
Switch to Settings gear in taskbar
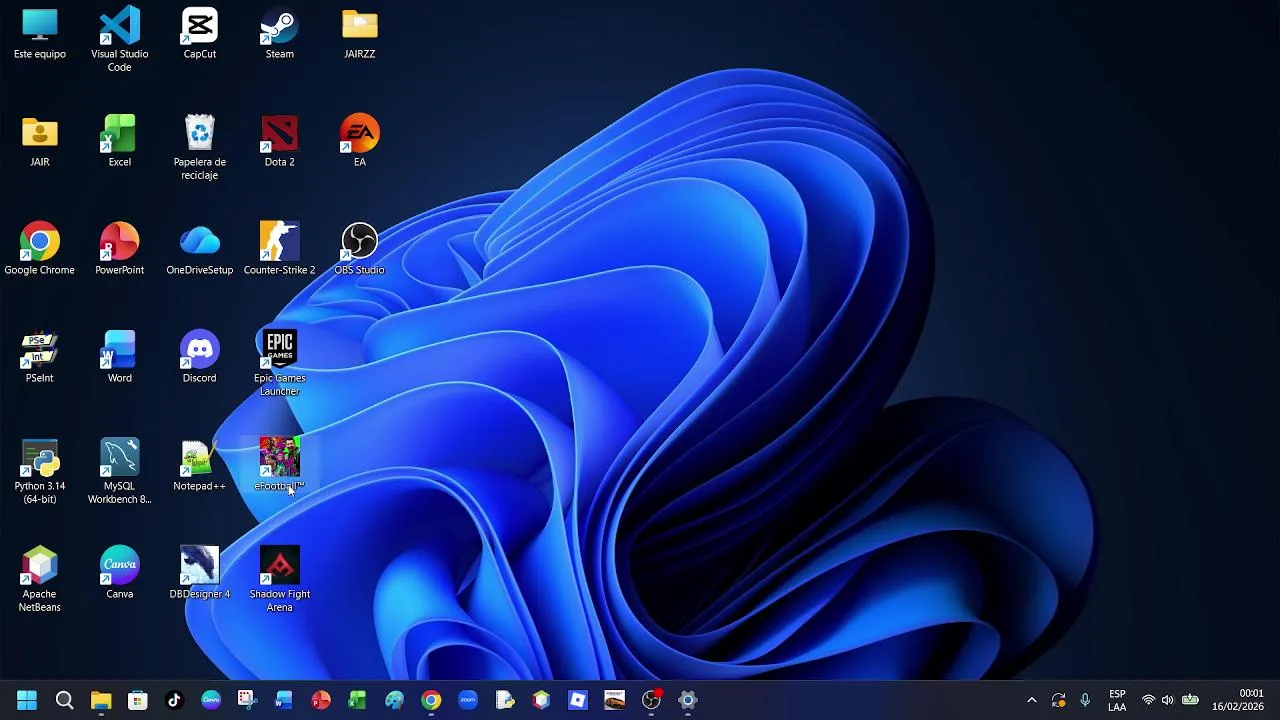(688, 700)
